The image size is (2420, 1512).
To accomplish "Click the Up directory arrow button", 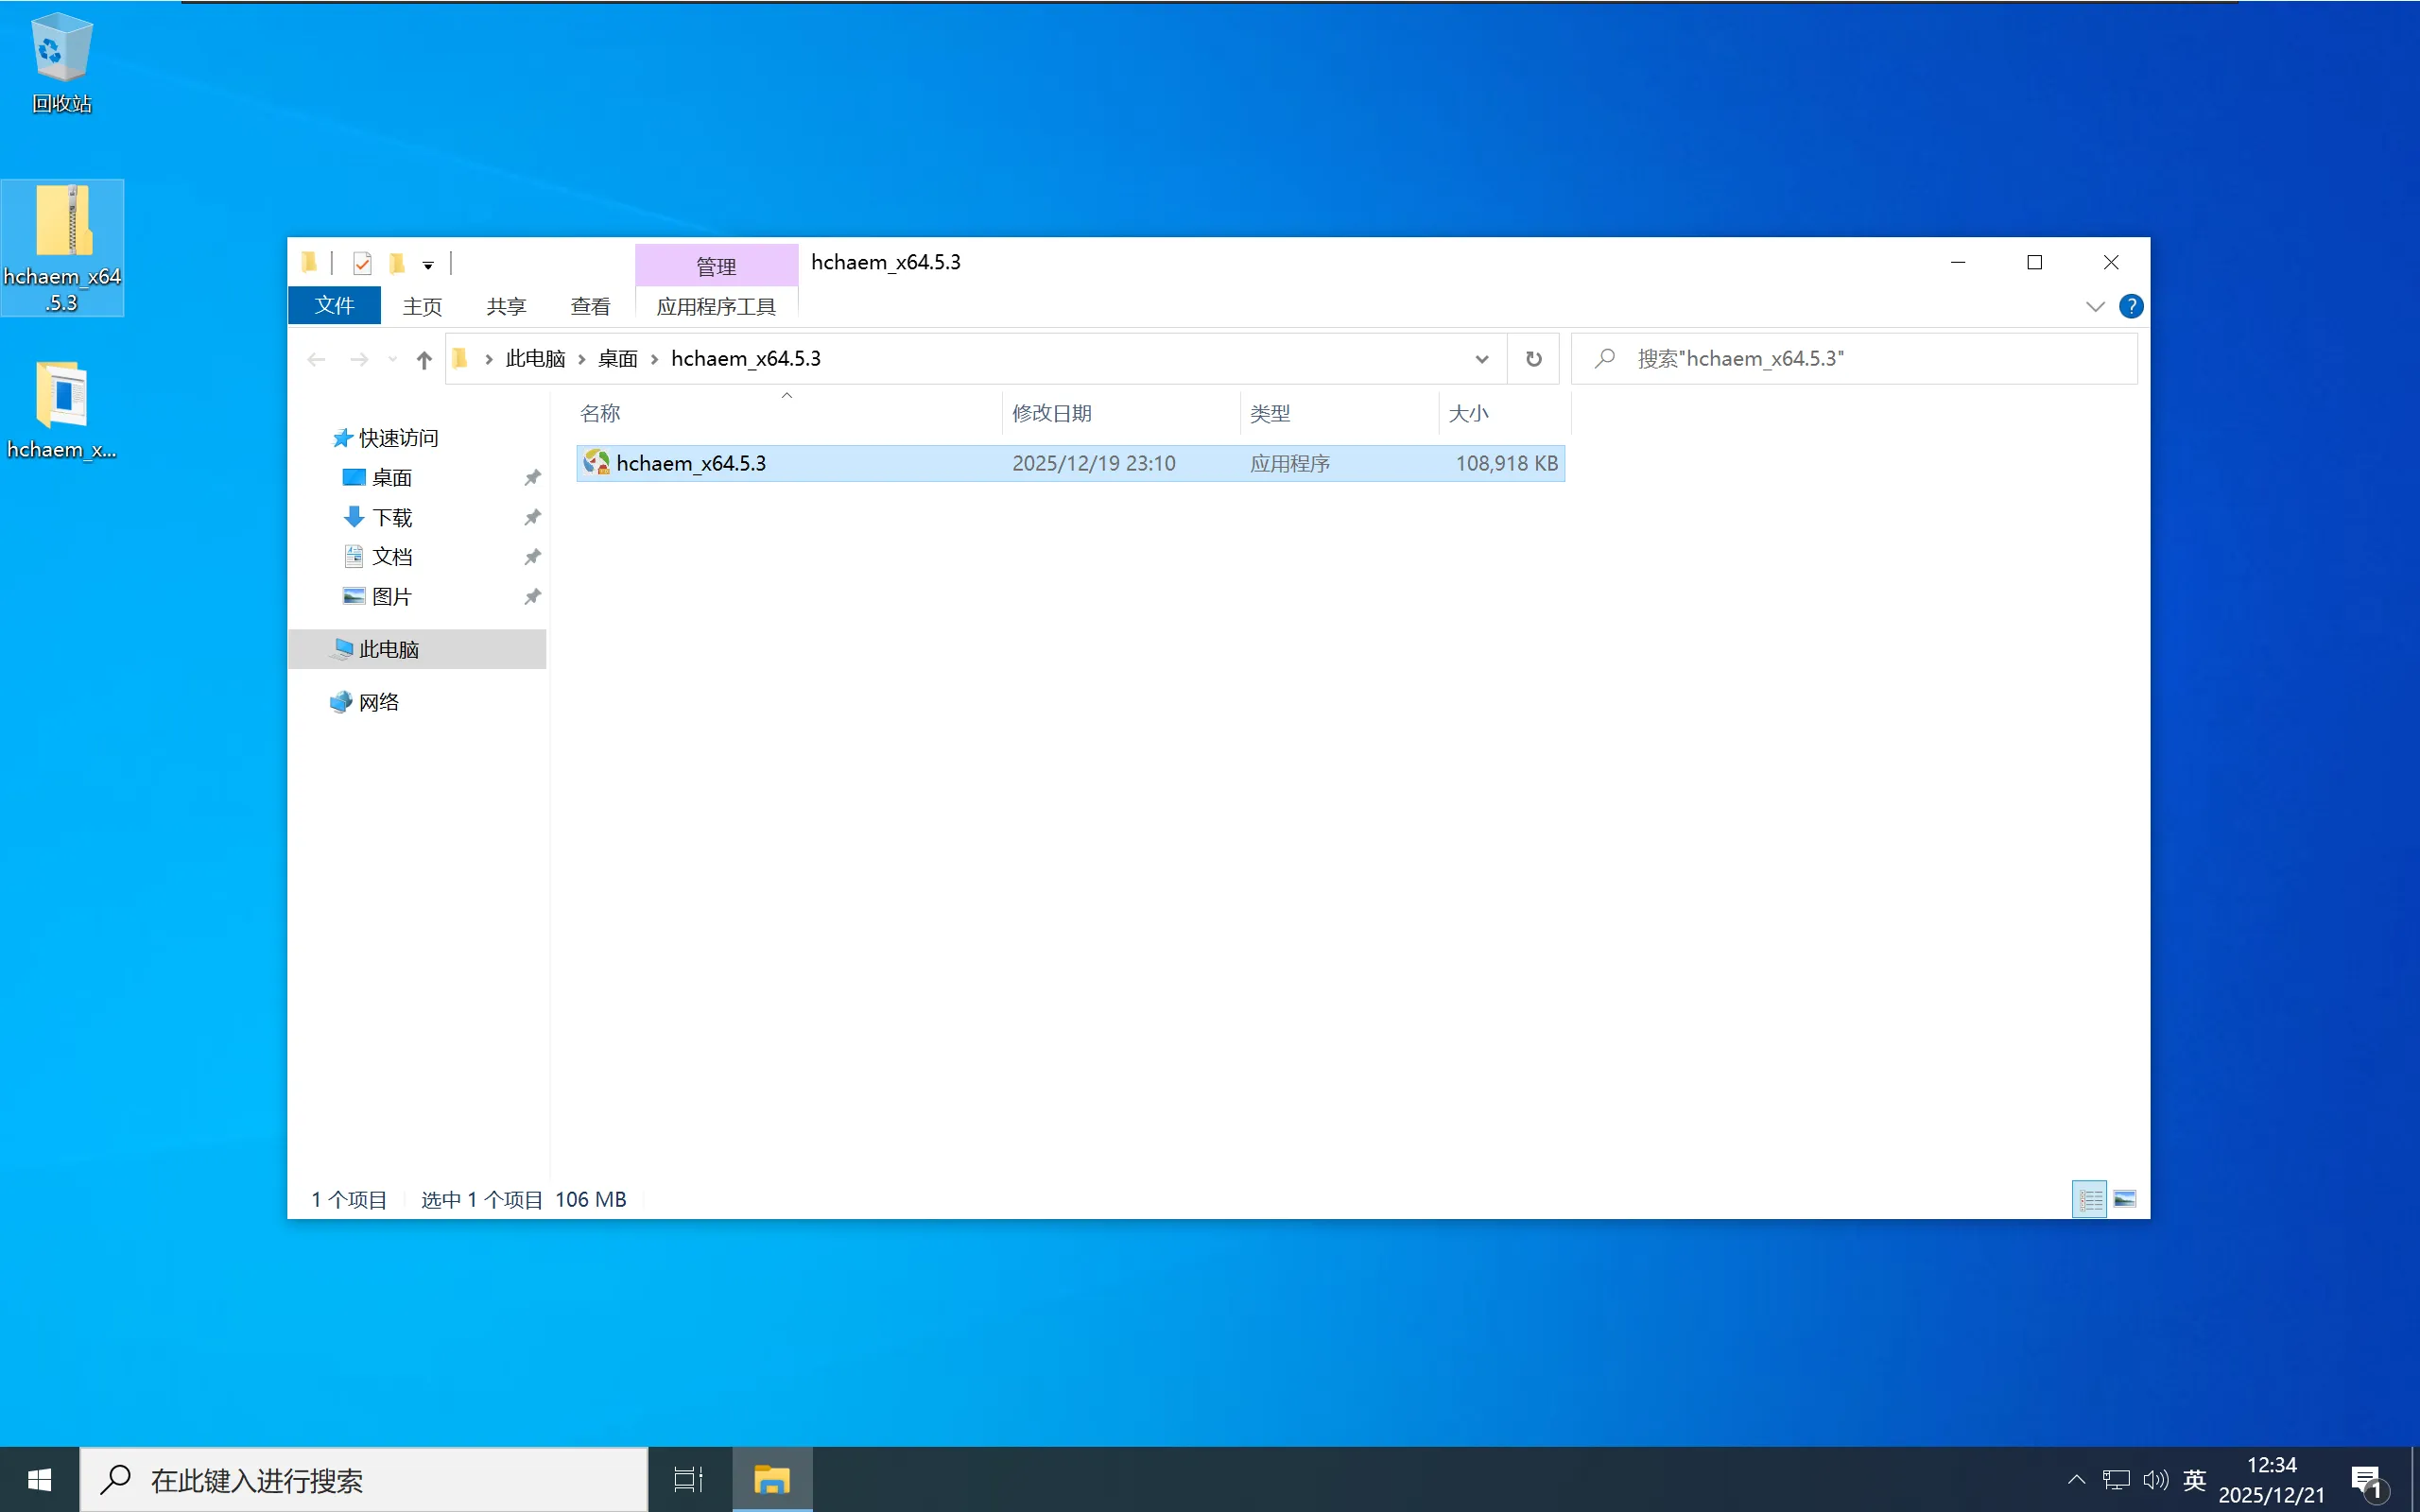I will (x=424, y=359).
